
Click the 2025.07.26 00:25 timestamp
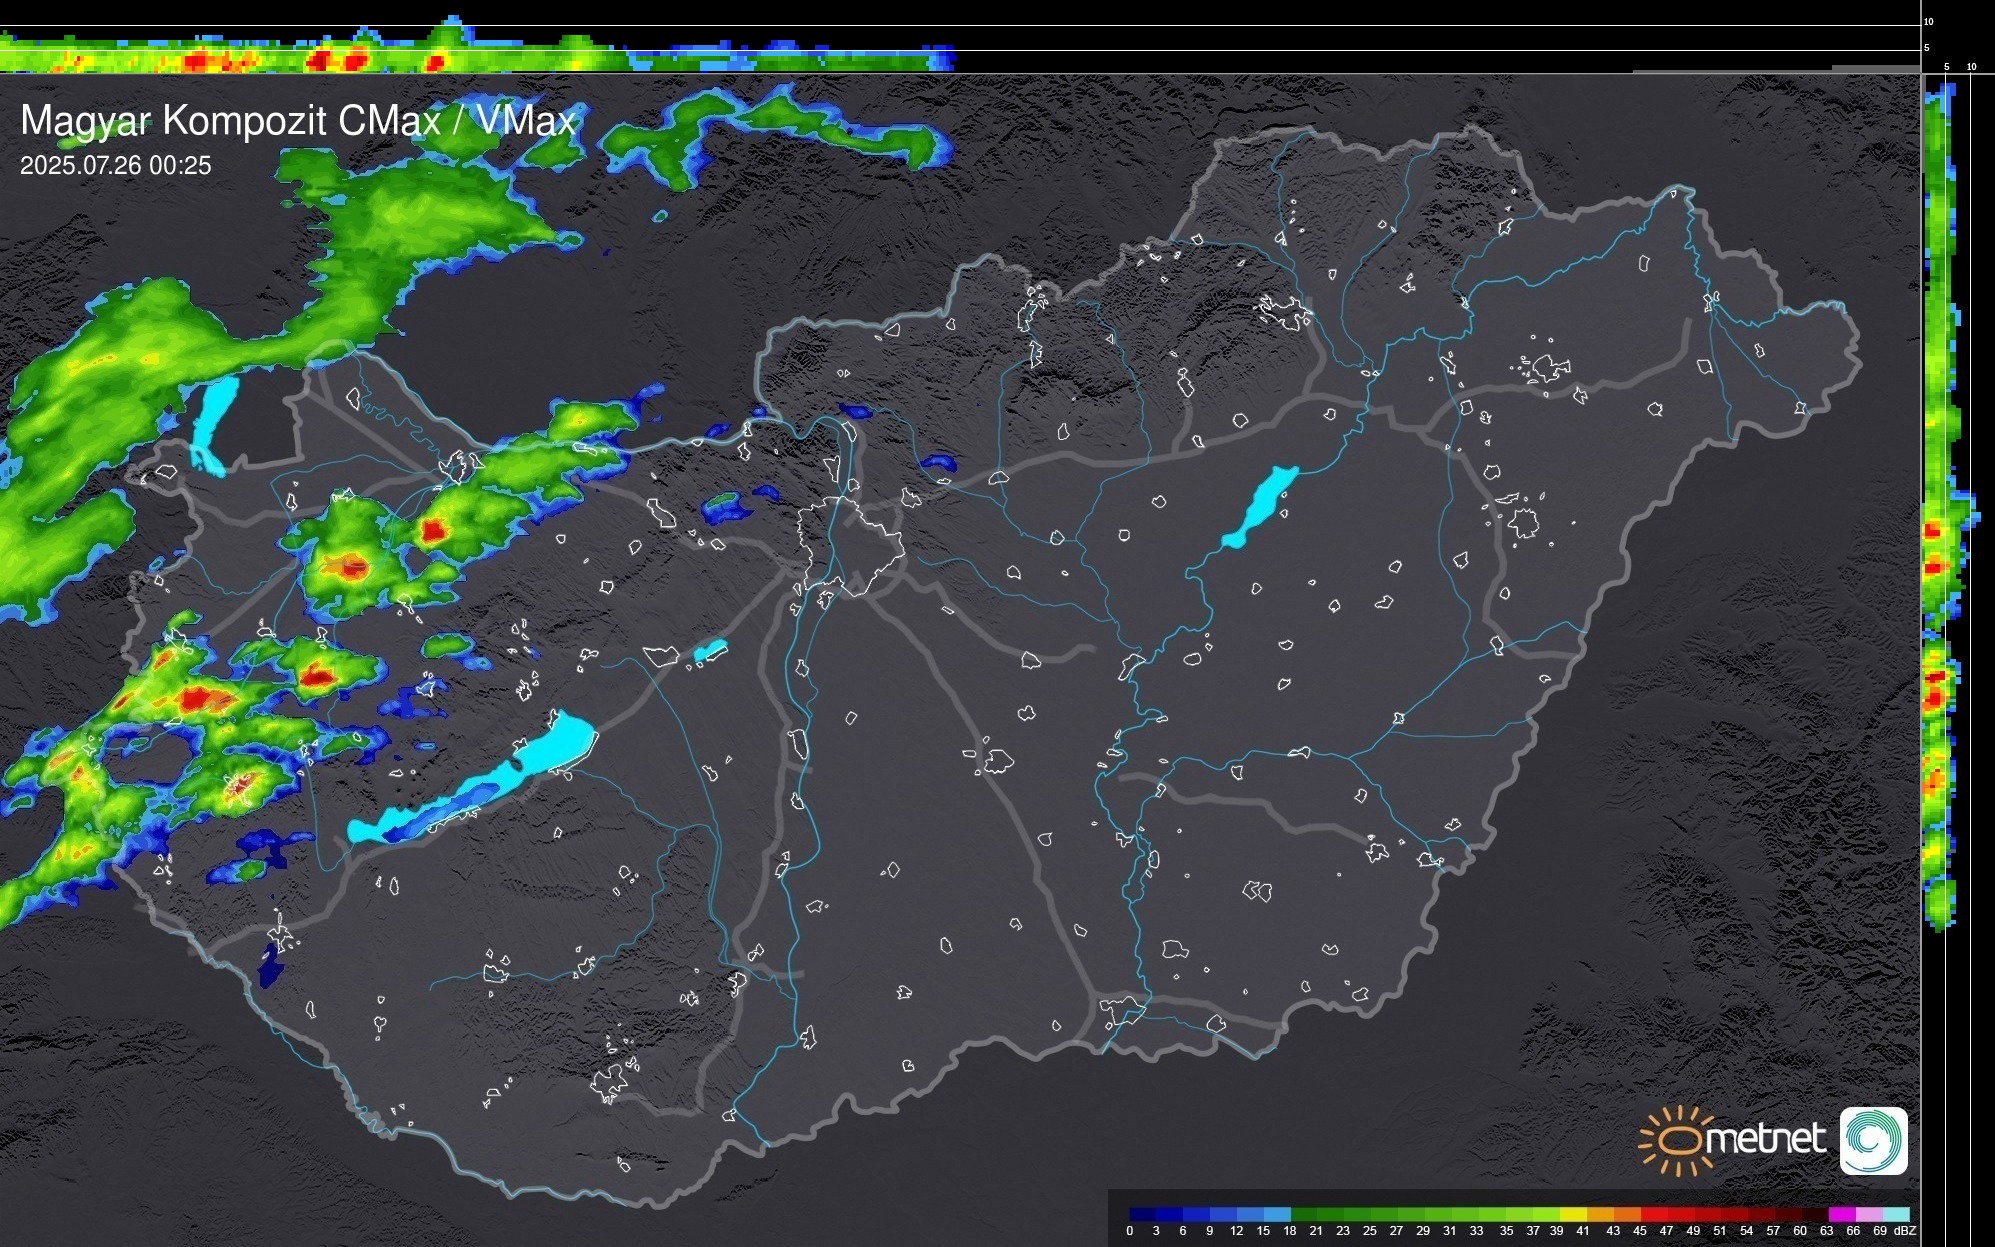tap(116, 166)
